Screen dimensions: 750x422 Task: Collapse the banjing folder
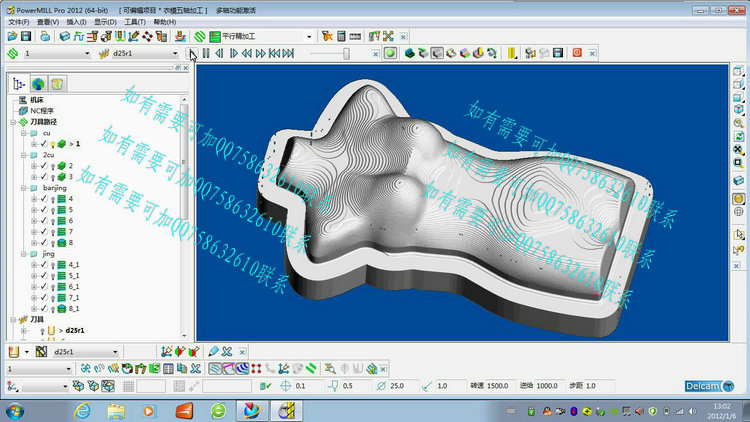(23, 188)
